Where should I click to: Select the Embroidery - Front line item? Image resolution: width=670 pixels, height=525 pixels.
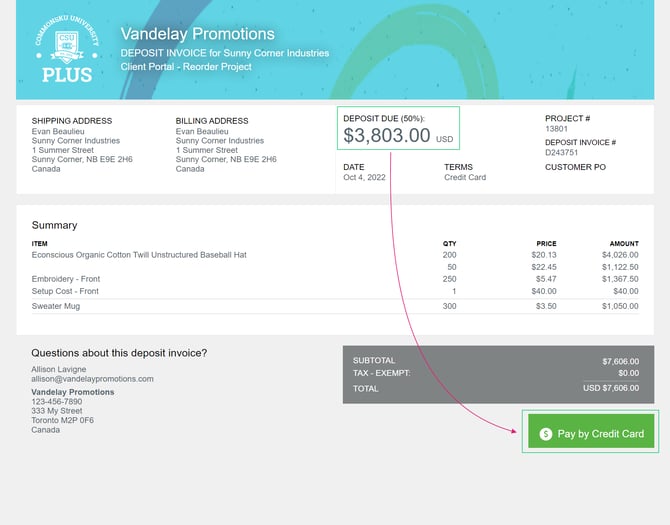tap(64, 279)
